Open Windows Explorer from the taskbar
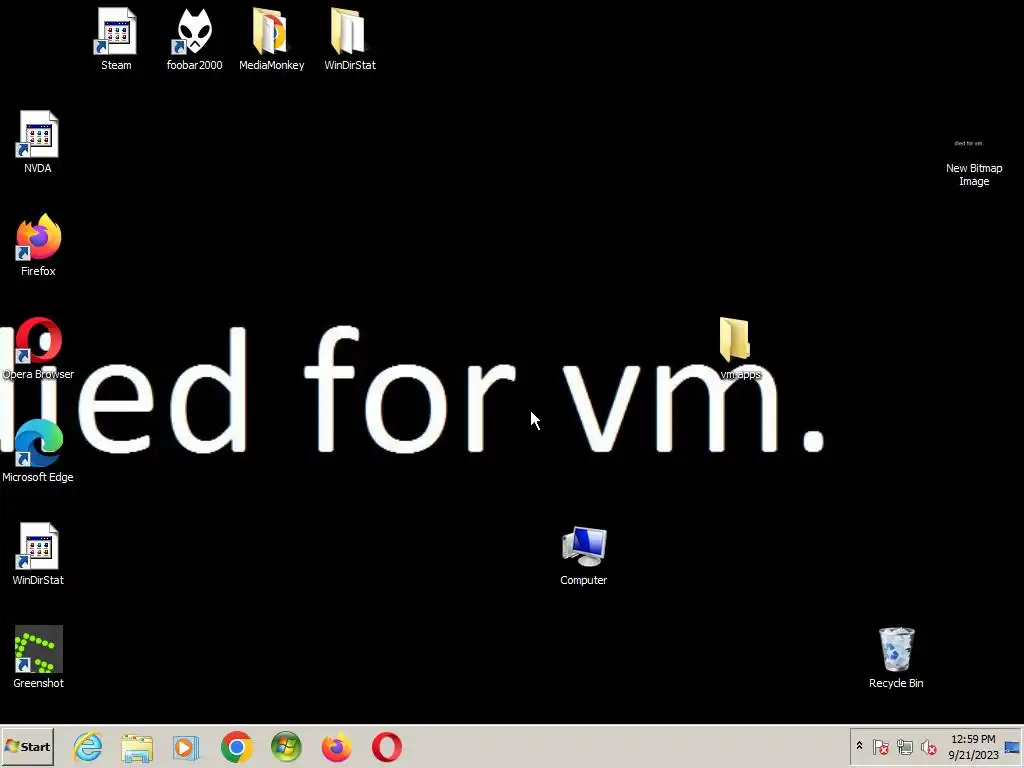The image size is (1024, 768). tap(137, 747)
